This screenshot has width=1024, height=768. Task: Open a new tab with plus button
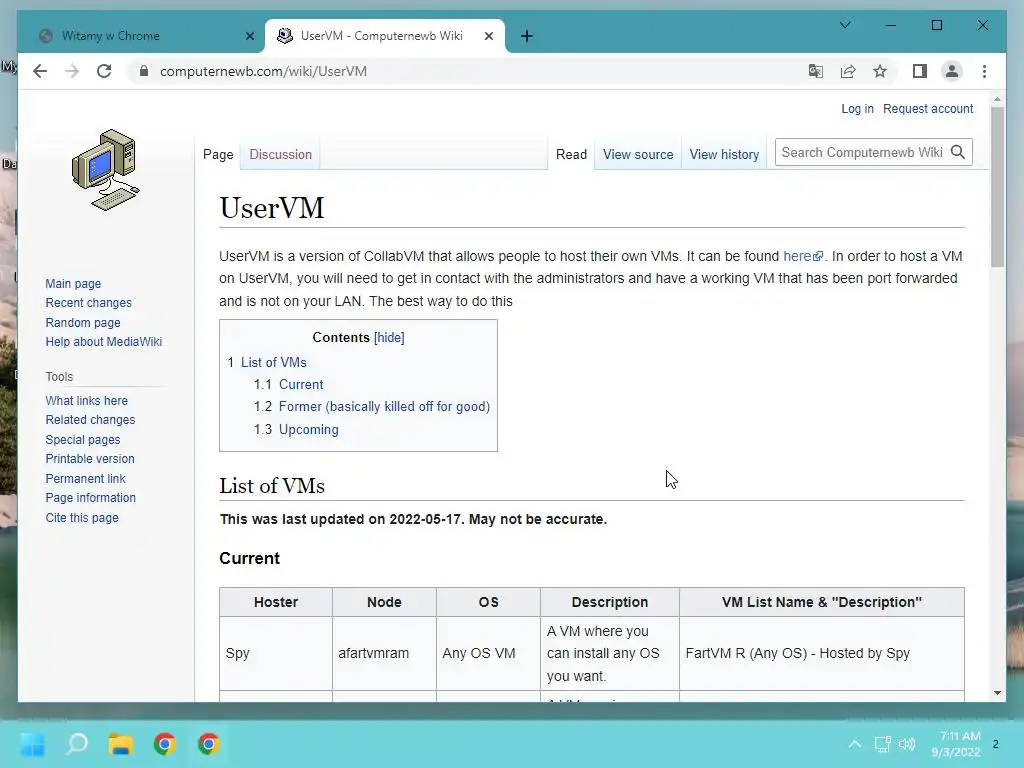pyautogui.click(x=527, y=36)
